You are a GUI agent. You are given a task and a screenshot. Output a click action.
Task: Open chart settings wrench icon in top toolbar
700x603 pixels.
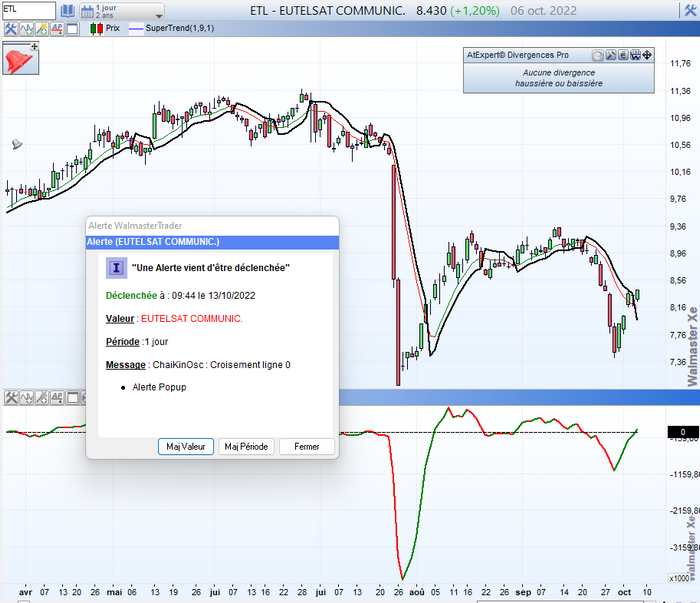click(10, 29)
